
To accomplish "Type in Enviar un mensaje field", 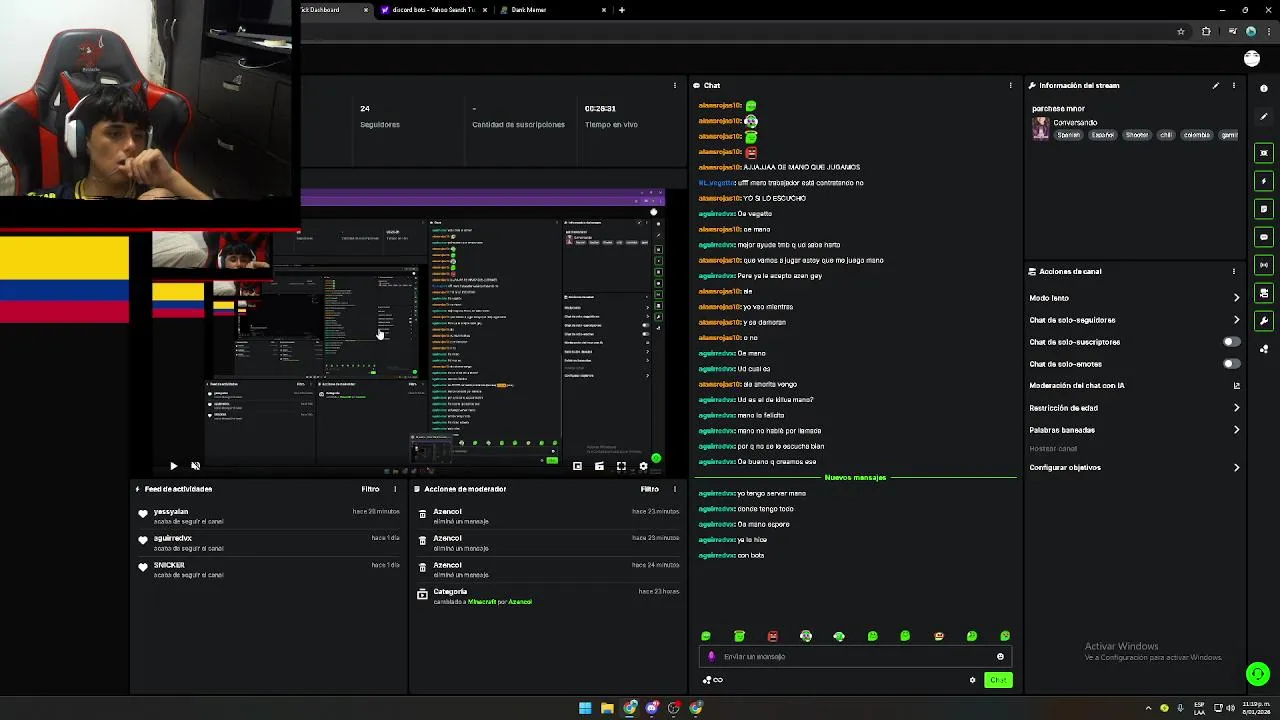I will click(x=856, y=657).
